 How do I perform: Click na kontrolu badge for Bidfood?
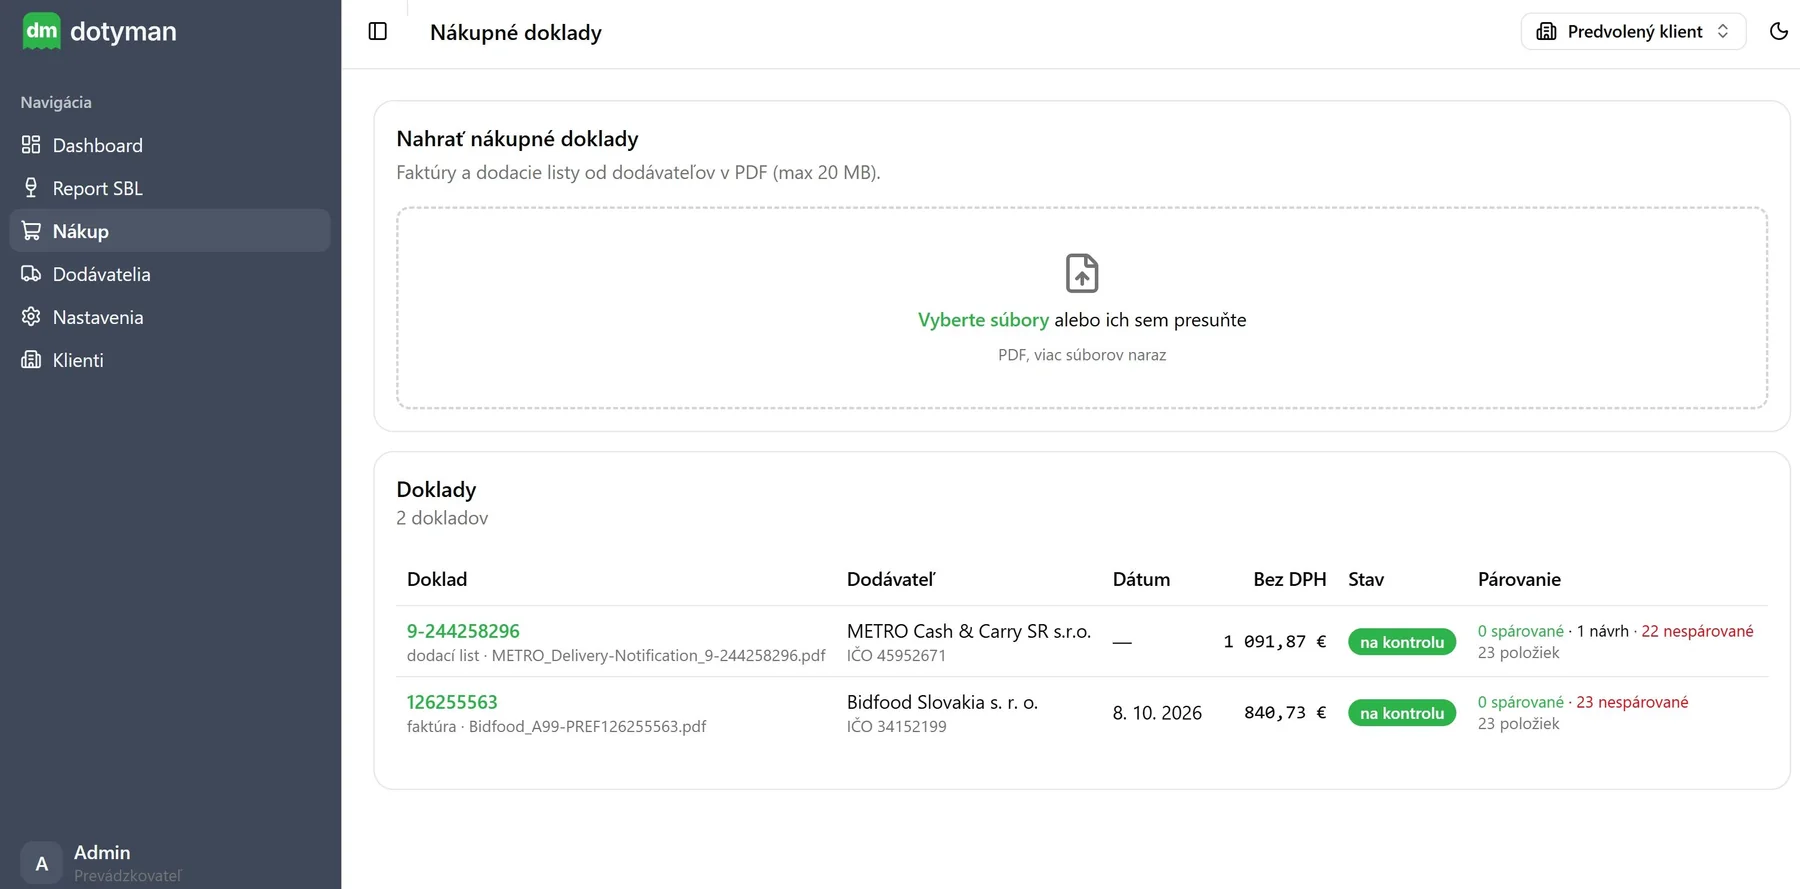pyautogui.click(x=1402, y=713)
